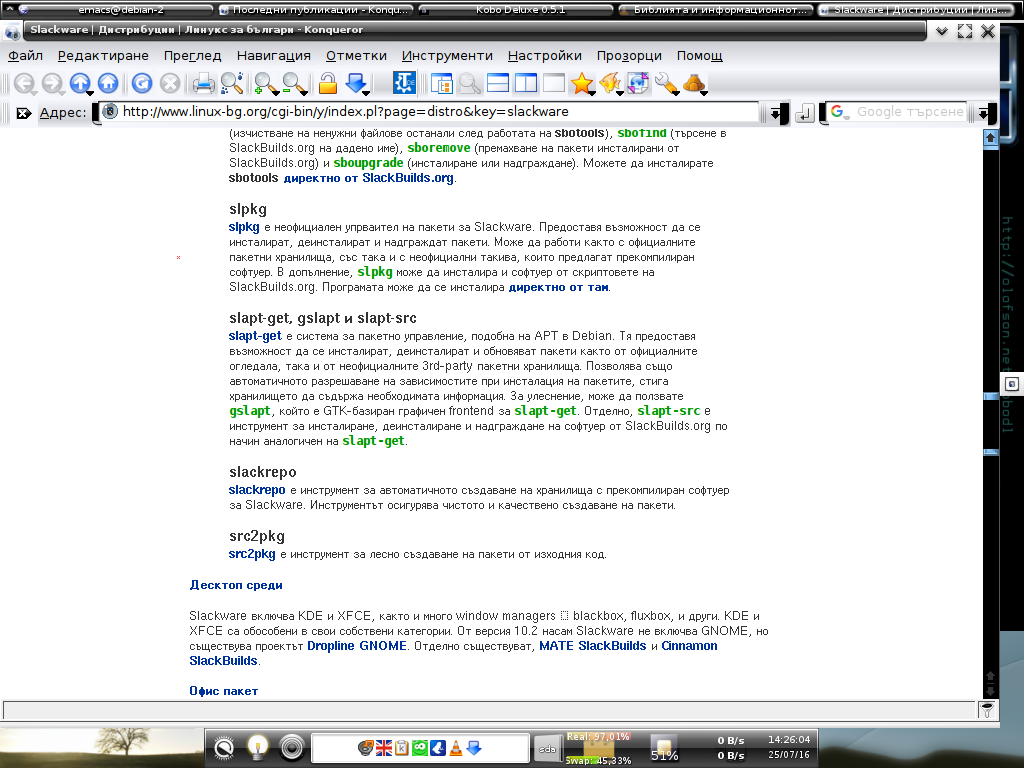Click the gold star bookmark icon

pos(582,84)
